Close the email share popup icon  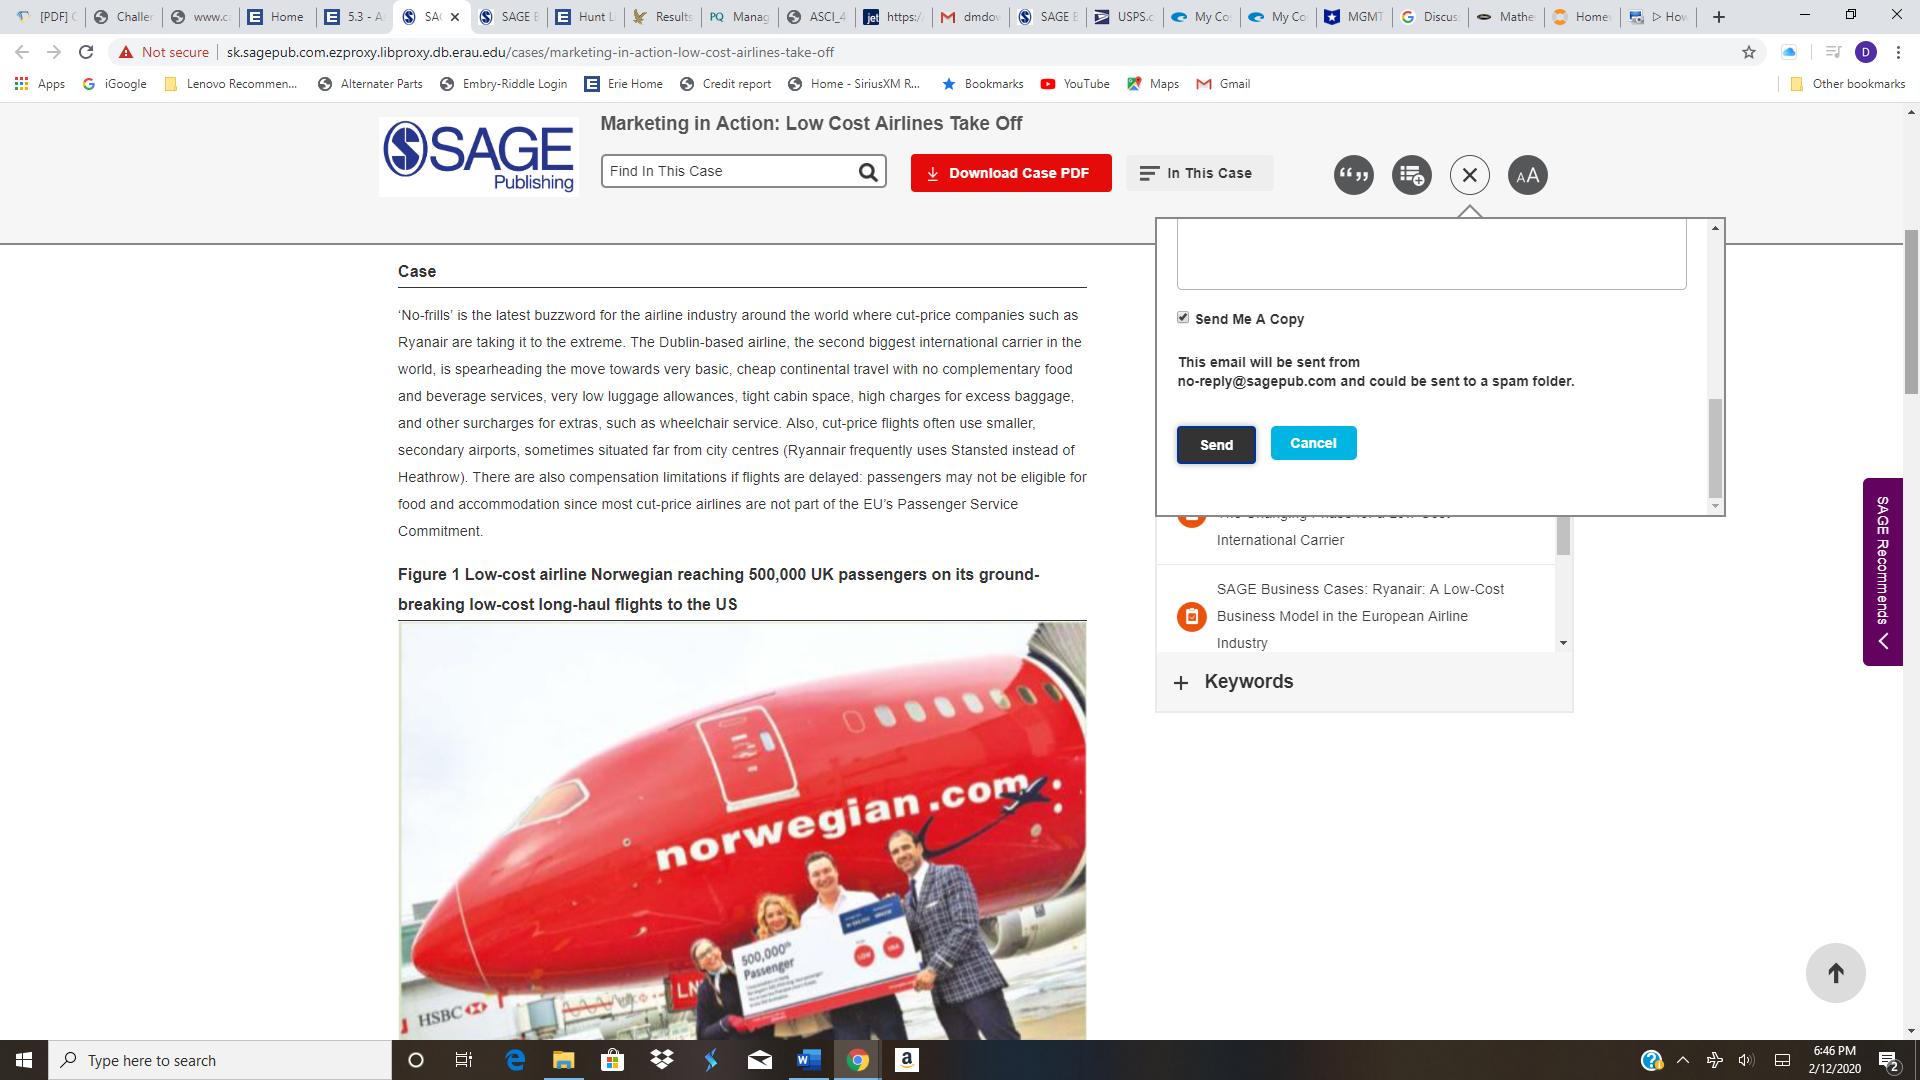point(1469,175)
